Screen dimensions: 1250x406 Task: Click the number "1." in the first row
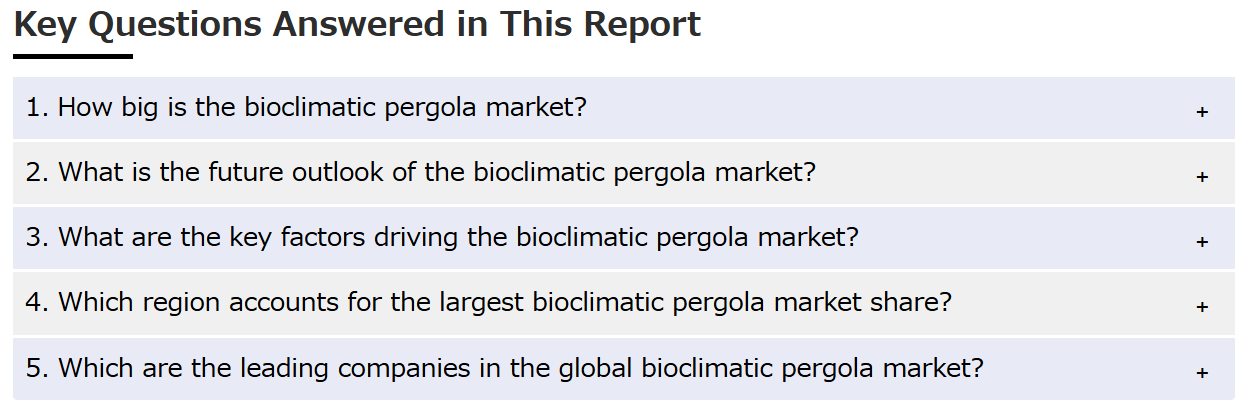38,107
